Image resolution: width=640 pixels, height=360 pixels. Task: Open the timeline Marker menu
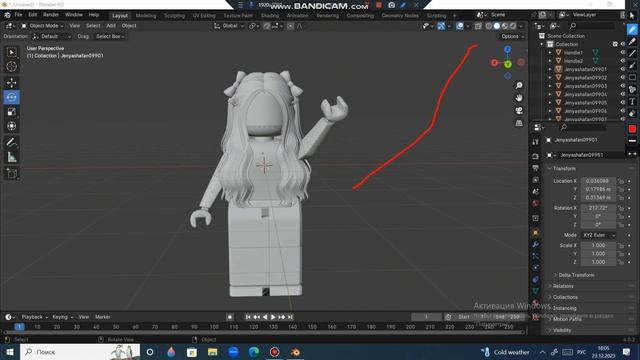click(x=102, y=317)
